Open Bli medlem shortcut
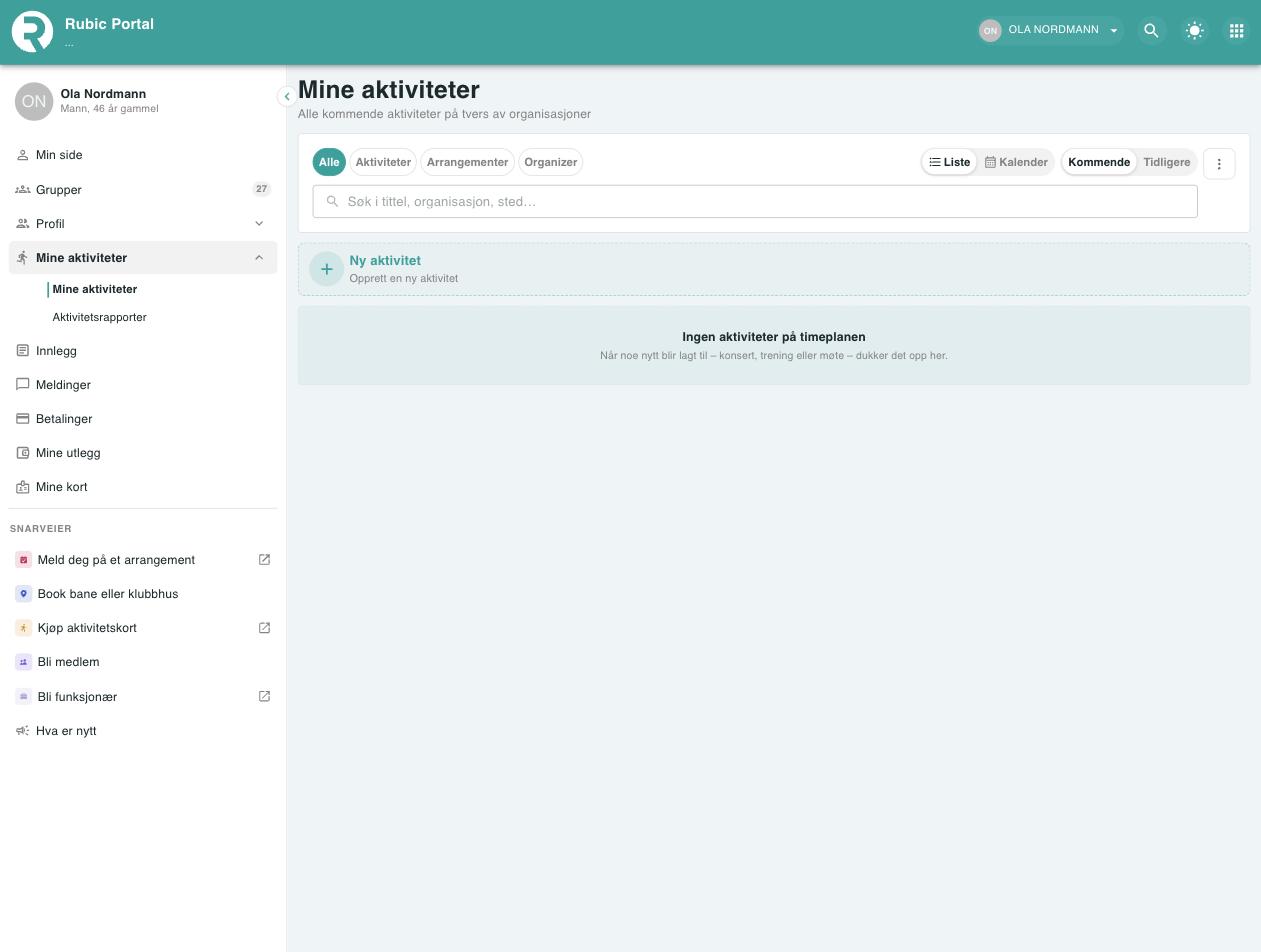The height and width of the screenshot is (952, 1261). pyautogui.click(x=143, y=662)
